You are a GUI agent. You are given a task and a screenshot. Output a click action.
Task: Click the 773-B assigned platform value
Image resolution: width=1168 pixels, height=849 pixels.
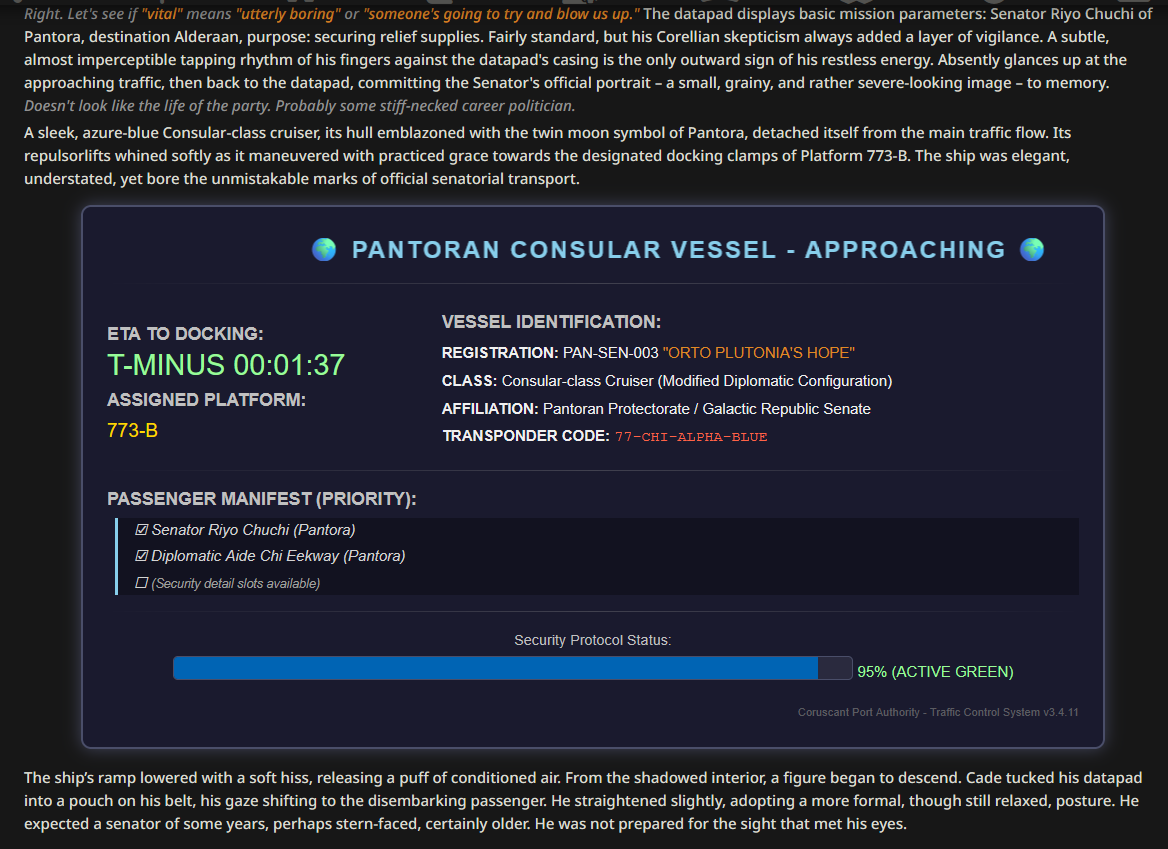[x=133, y=430]
